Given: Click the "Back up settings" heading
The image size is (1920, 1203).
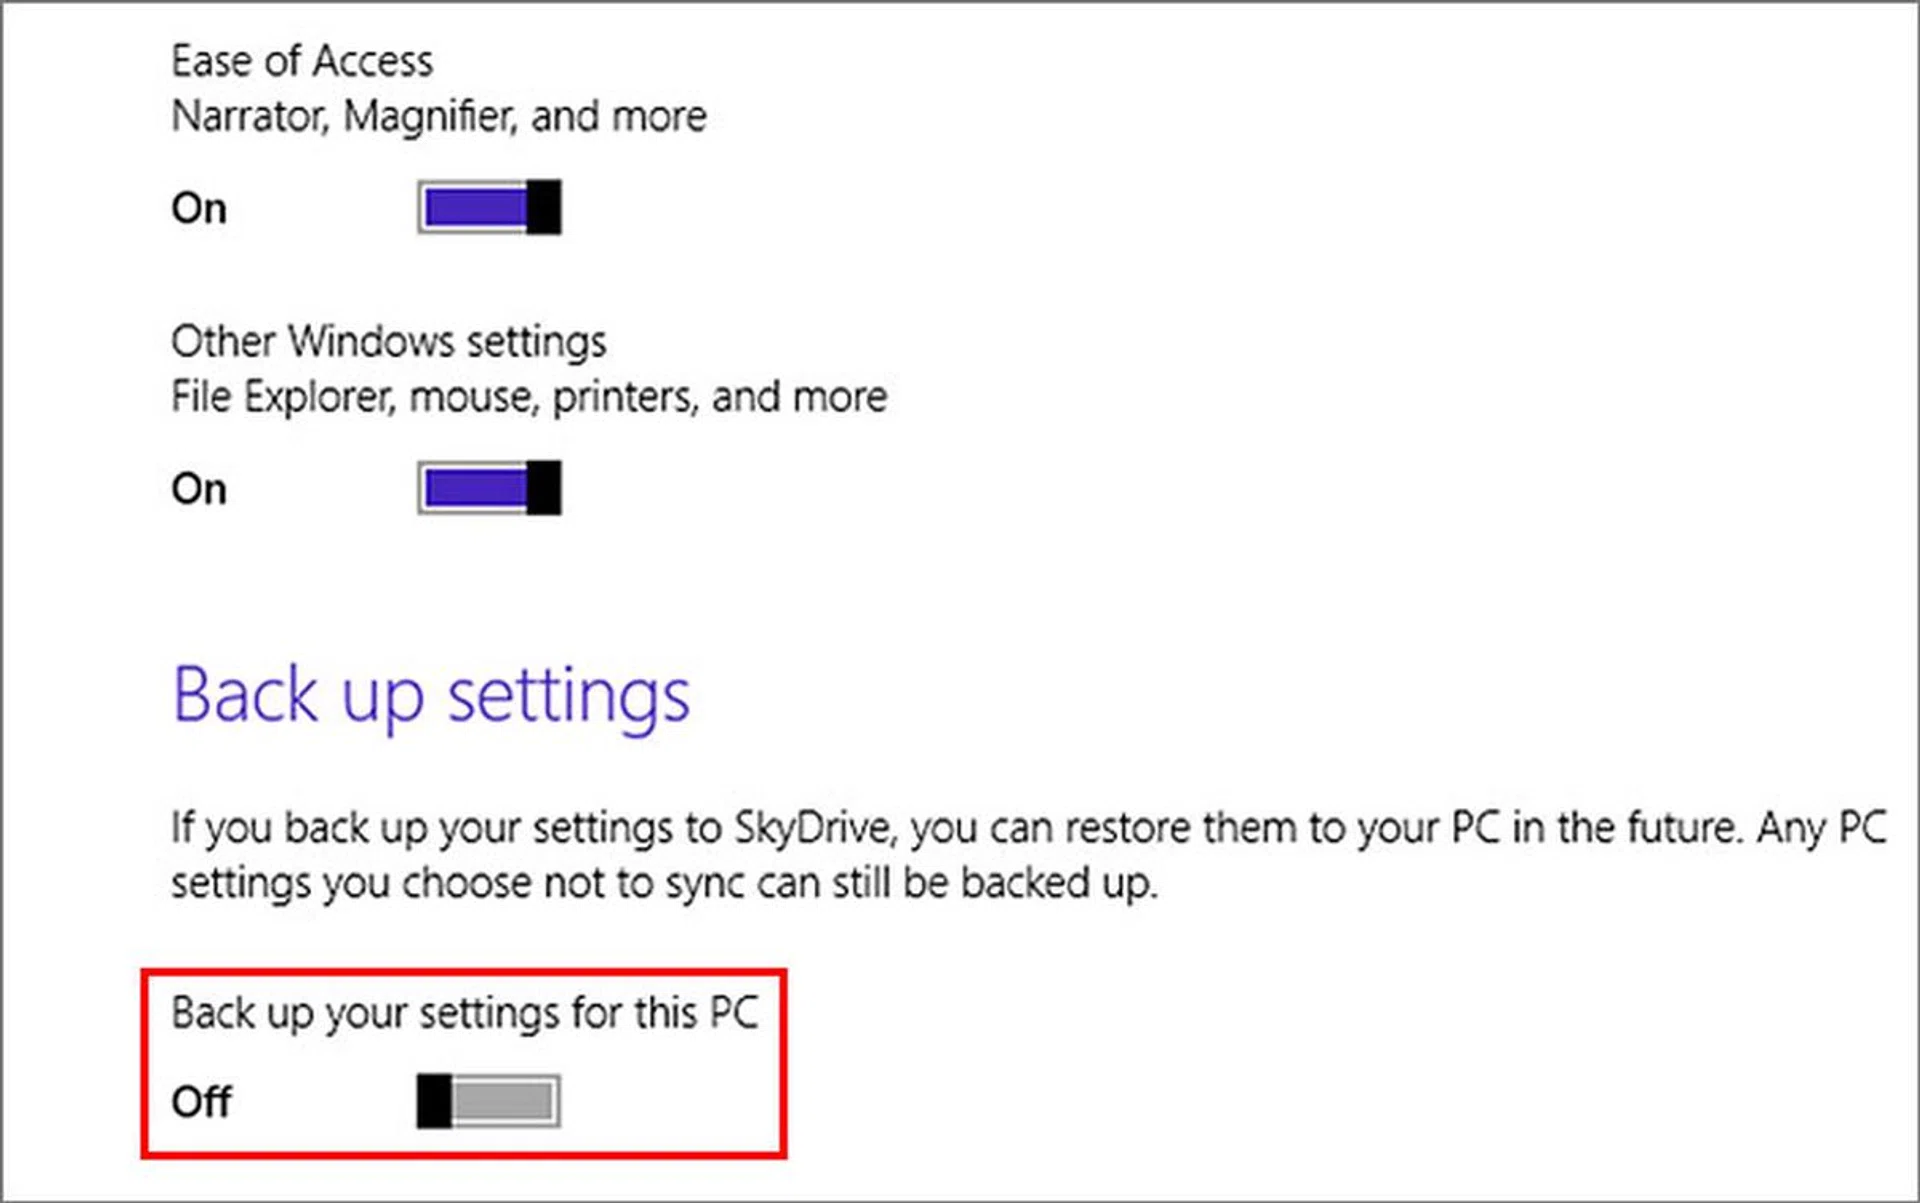Looking at the screenshot, I should tap(431, 696).
